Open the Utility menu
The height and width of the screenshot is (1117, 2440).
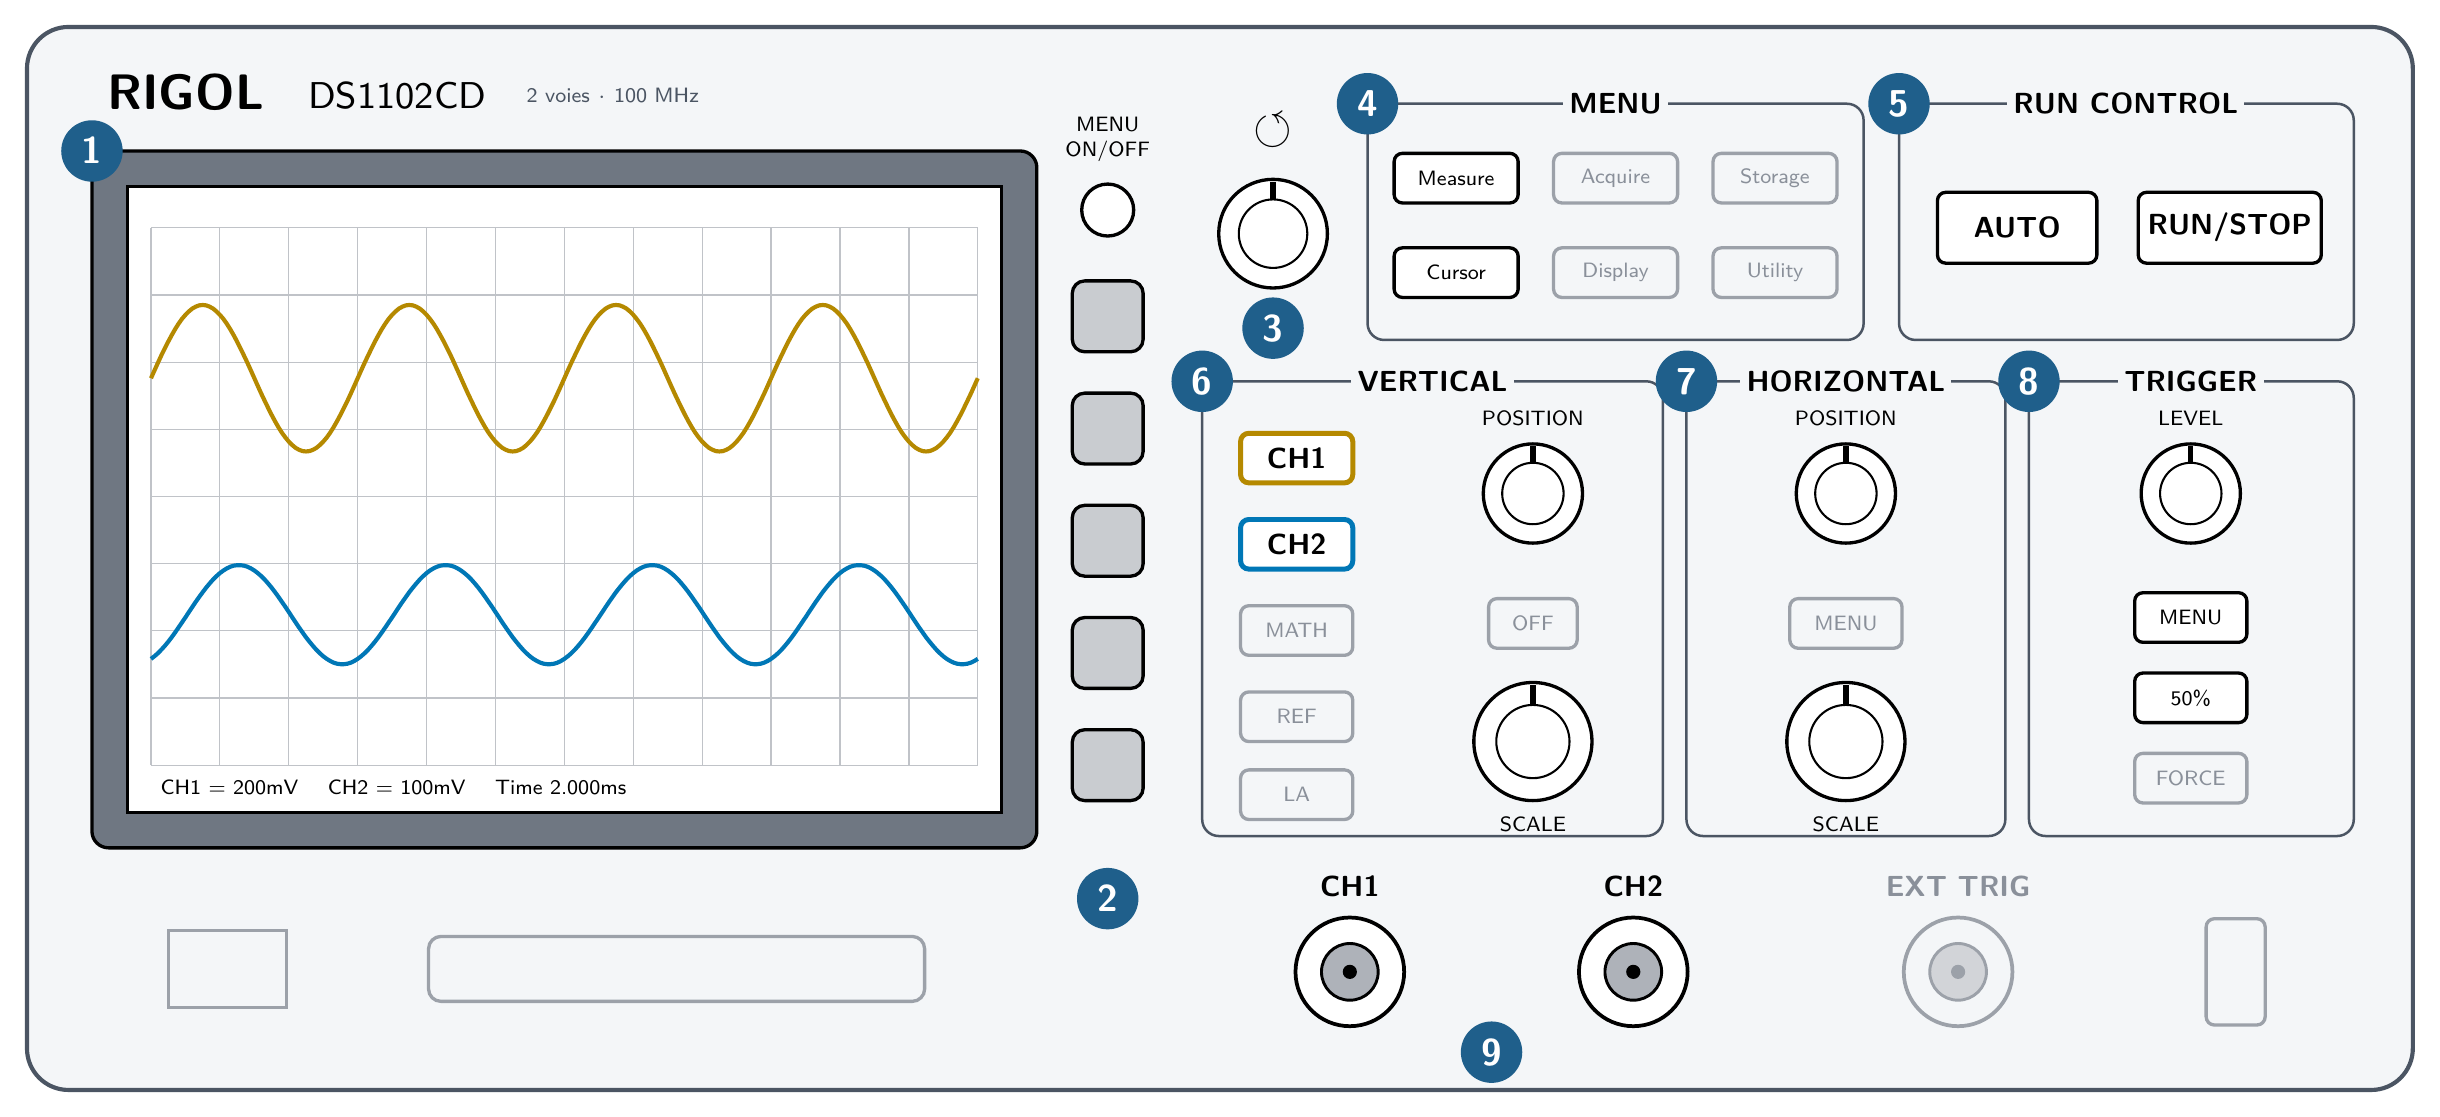pos(1774,272)
